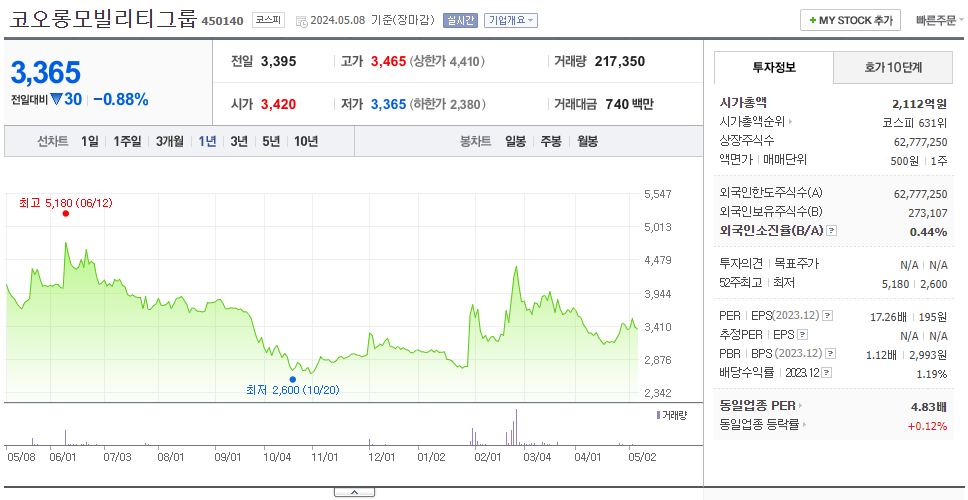Click stock code 450140
This screenshot has height=500, width=968.
(222, 22)
